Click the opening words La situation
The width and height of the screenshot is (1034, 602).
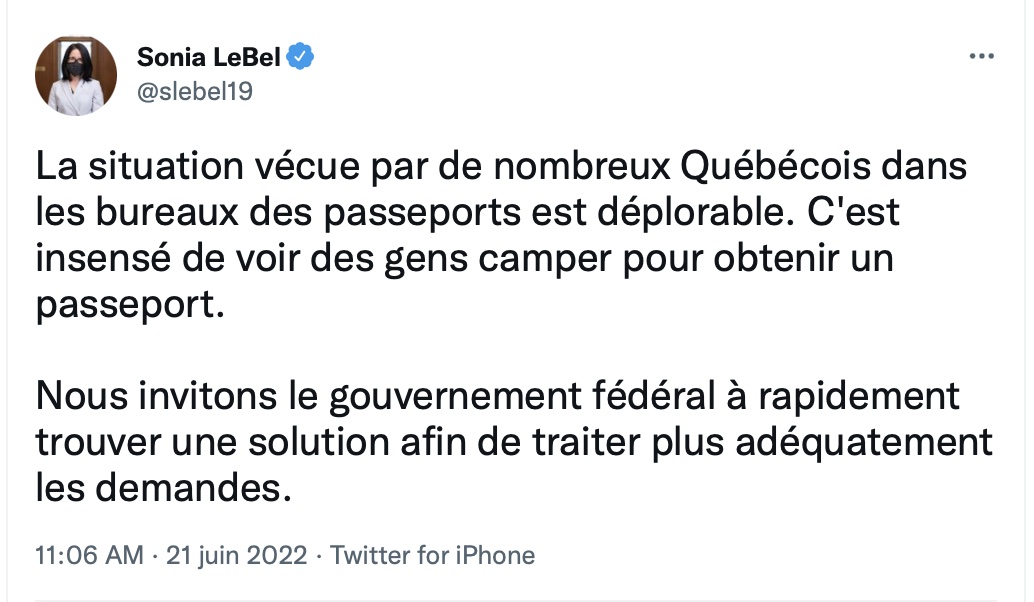click(x=140, y=166)
